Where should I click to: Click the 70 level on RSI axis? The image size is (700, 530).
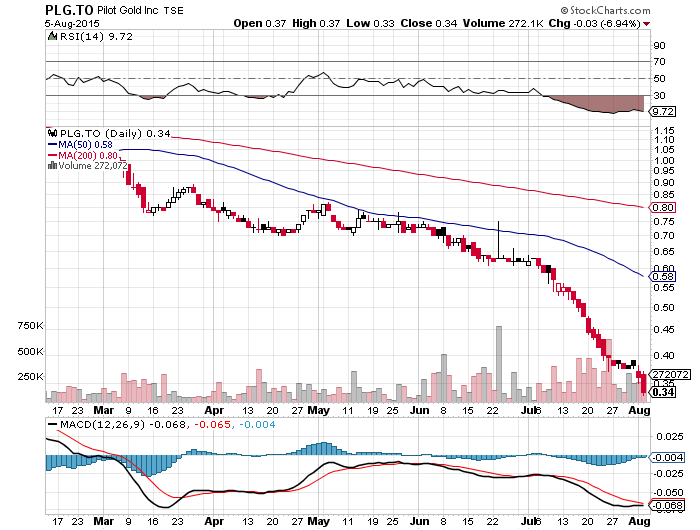659,62
